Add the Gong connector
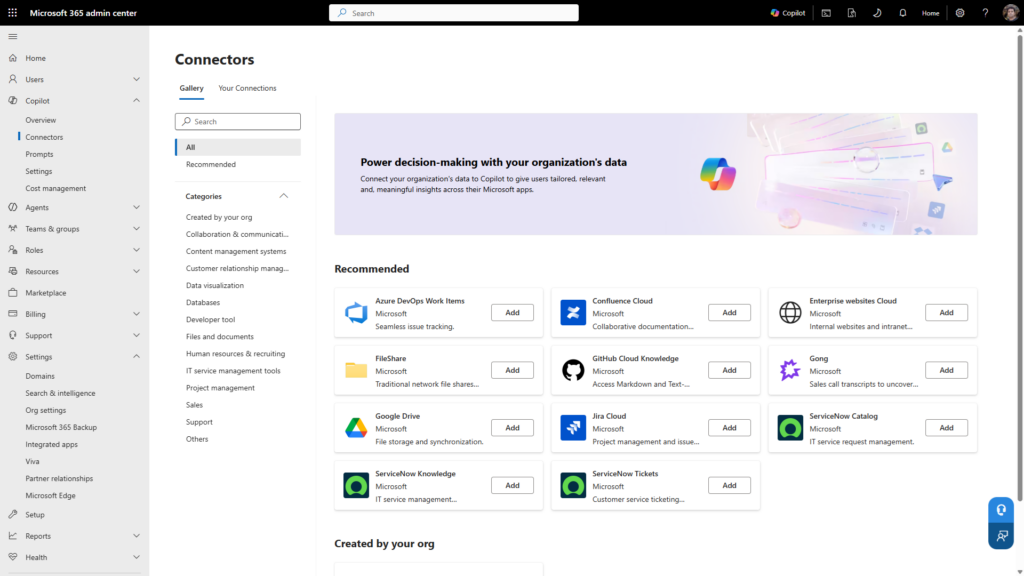 [x=946, y=370]
